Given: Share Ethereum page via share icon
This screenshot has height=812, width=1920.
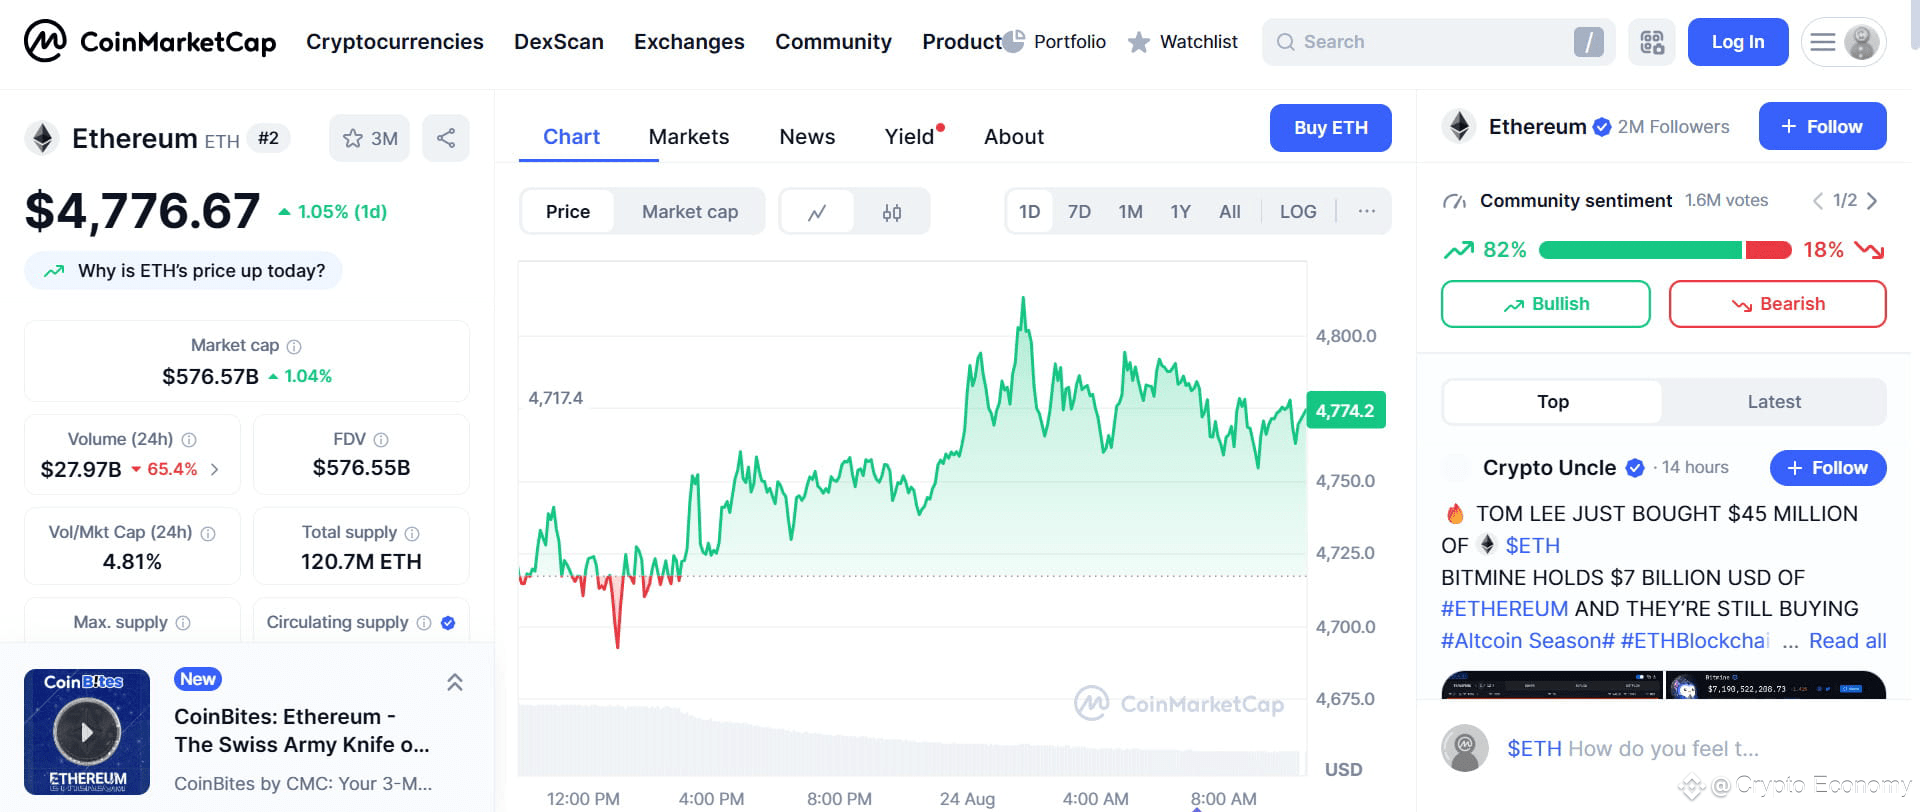Looking at the screenshot, I should tap(446, 138).
